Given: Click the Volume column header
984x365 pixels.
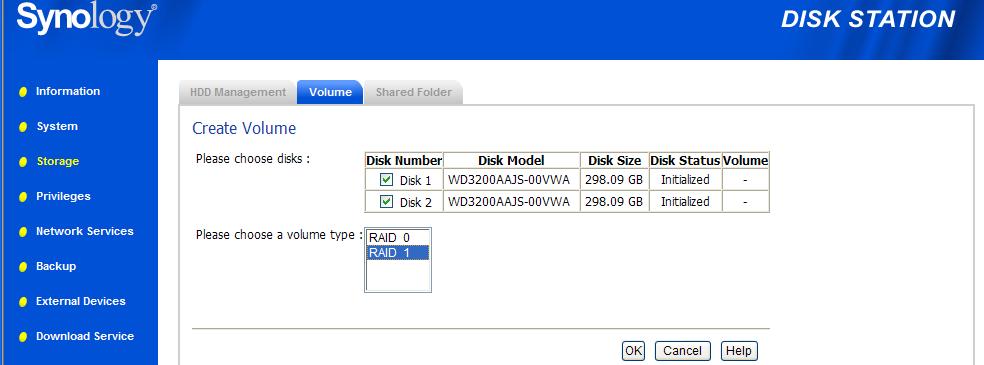Looking at the screenshot, I should 746,161.
